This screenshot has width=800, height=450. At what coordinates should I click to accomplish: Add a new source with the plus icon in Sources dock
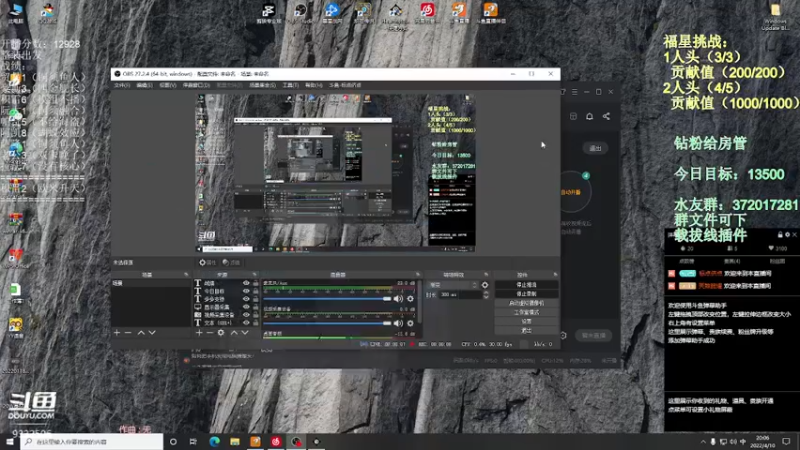(x=199, y=333)
